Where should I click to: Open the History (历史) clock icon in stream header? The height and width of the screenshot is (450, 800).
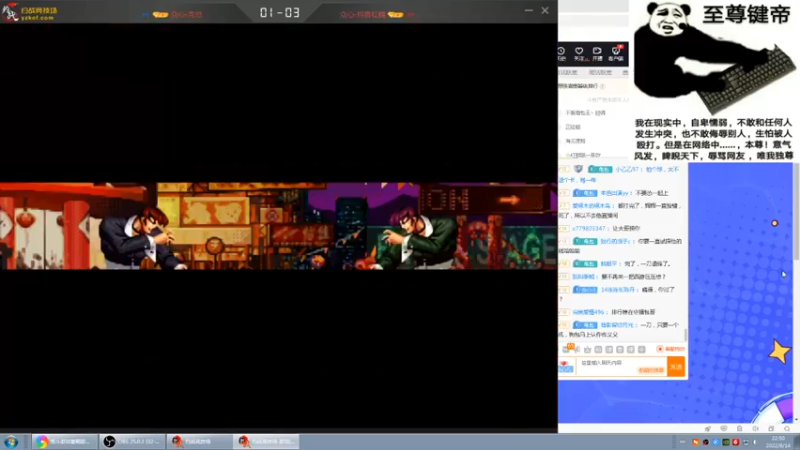click(x=561, y=54)
